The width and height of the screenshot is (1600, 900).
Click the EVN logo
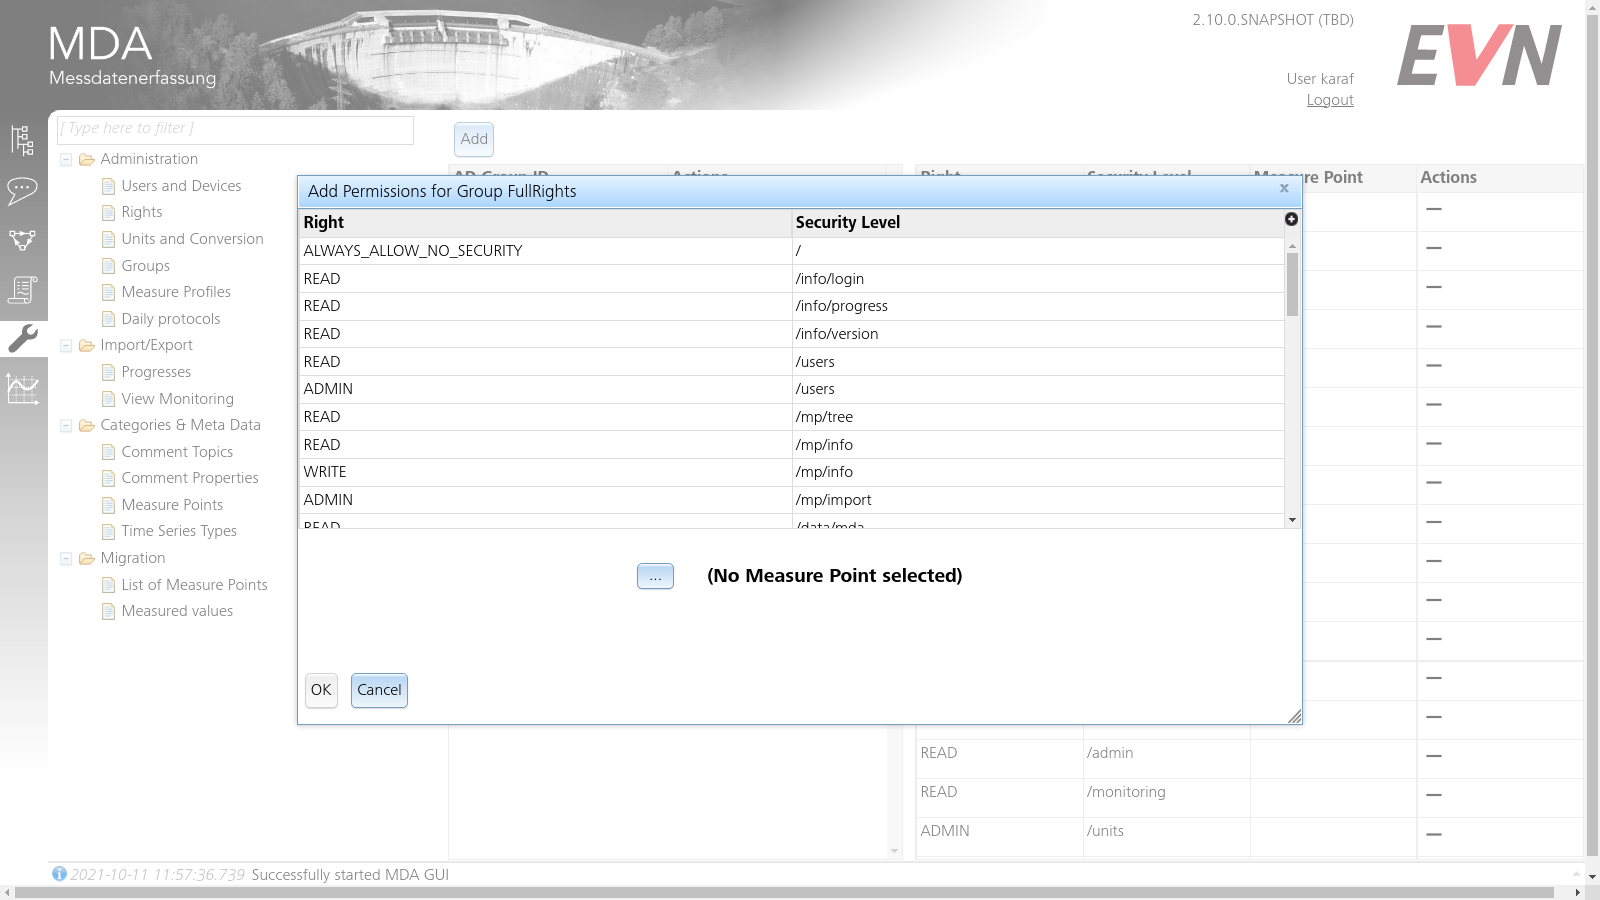(x=1481, y=55)
